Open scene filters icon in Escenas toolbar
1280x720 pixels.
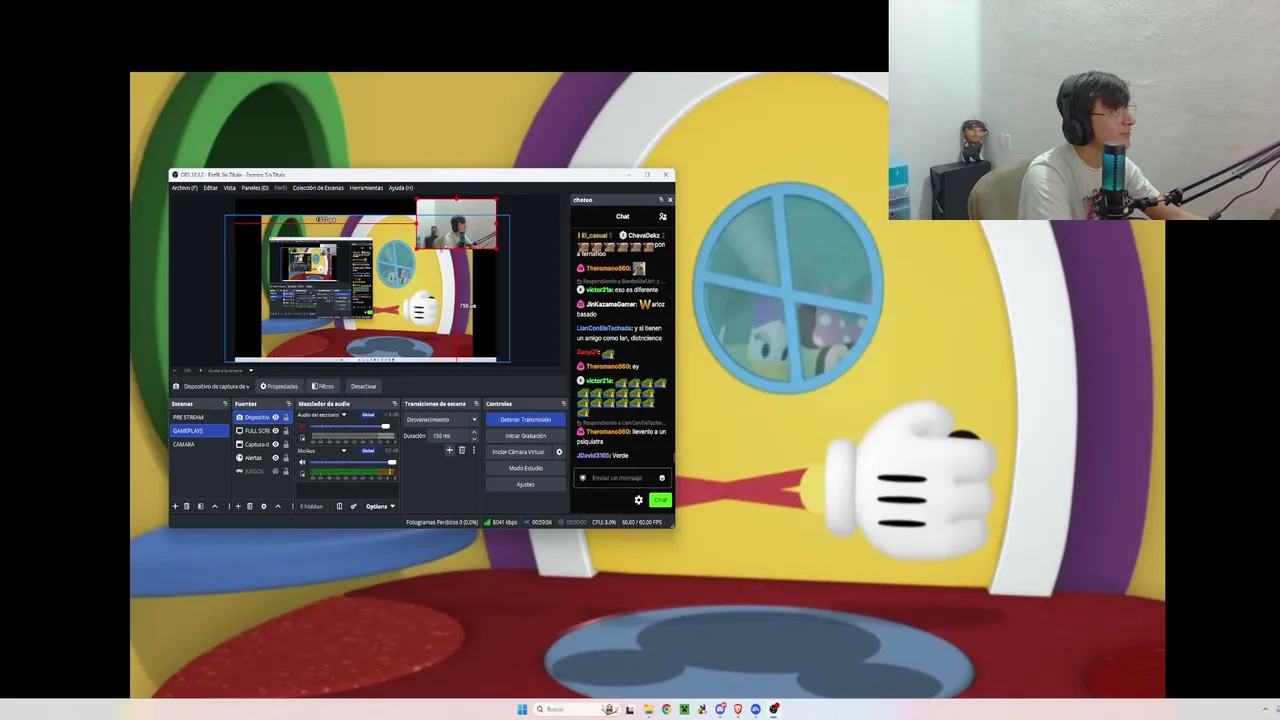pos(200,506)
